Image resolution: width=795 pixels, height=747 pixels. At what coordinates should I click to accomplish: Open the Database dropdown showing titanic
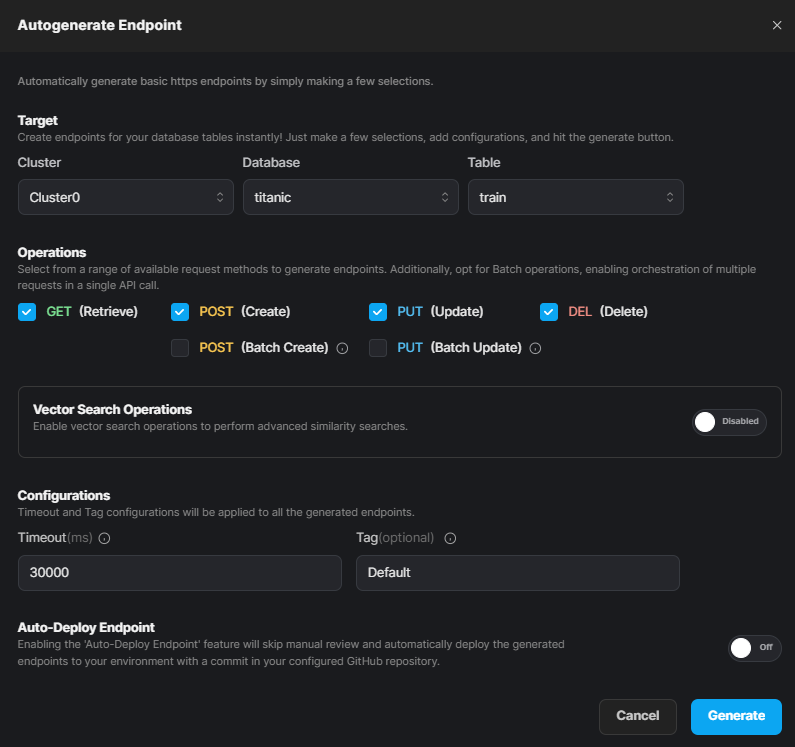click(x=350, y=198)
